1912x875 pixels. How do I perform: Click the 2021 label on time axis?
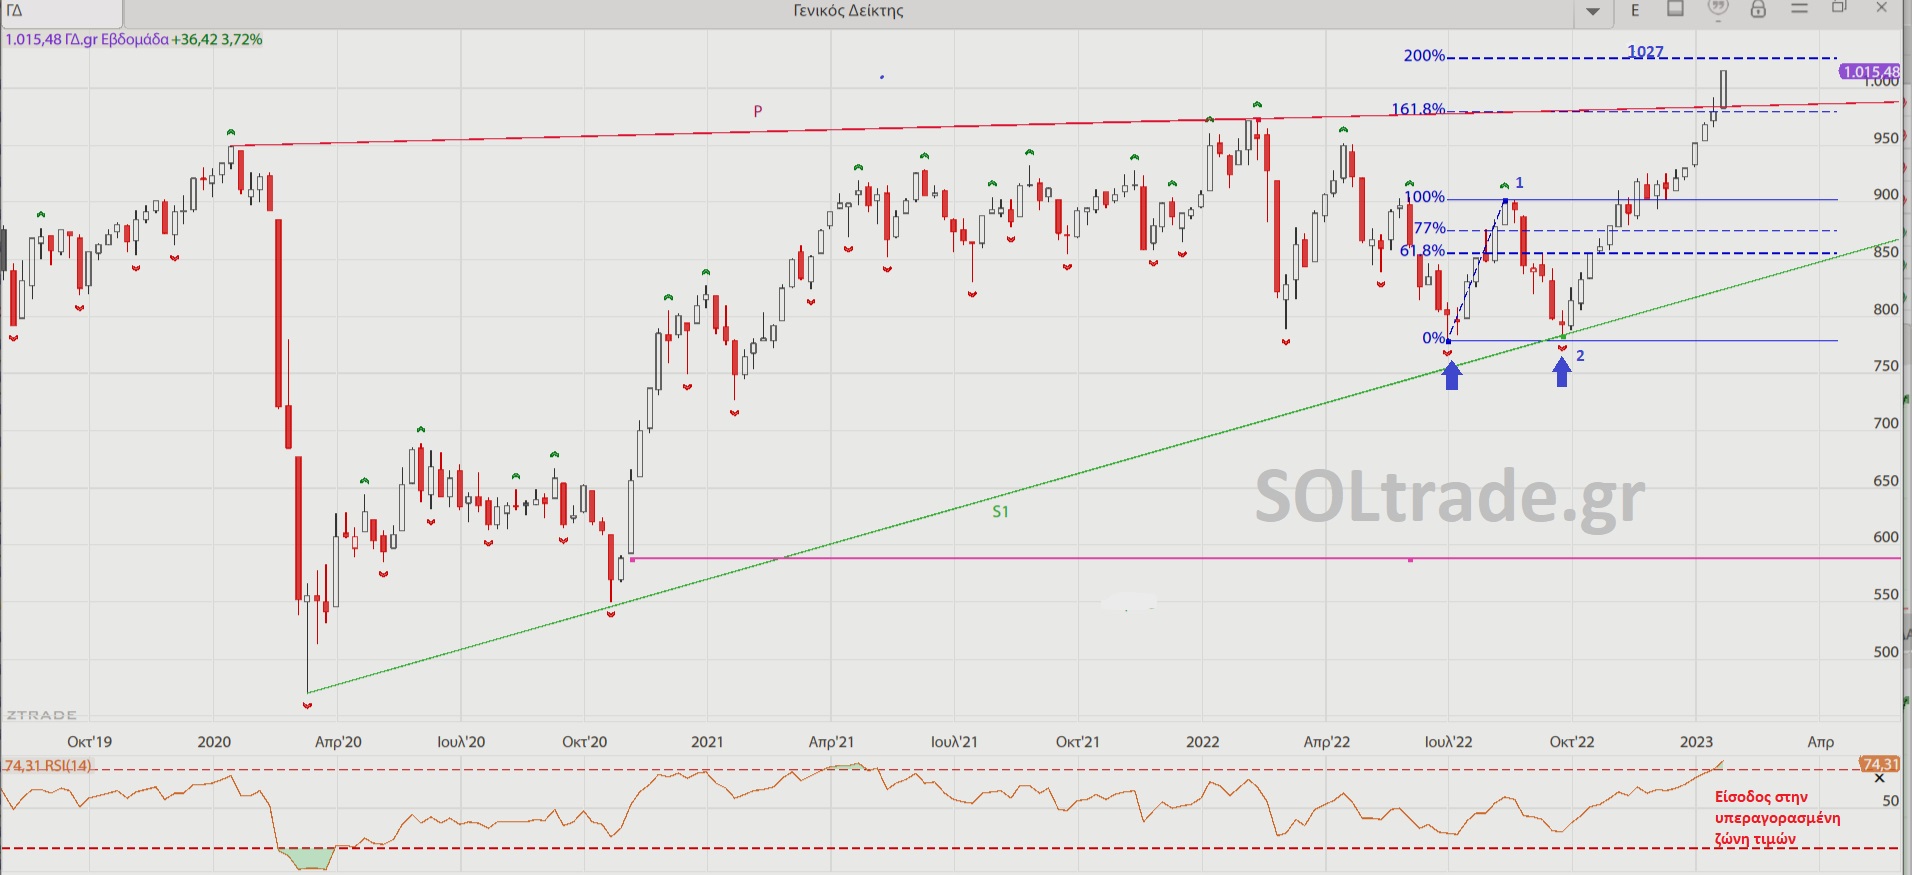707,742
